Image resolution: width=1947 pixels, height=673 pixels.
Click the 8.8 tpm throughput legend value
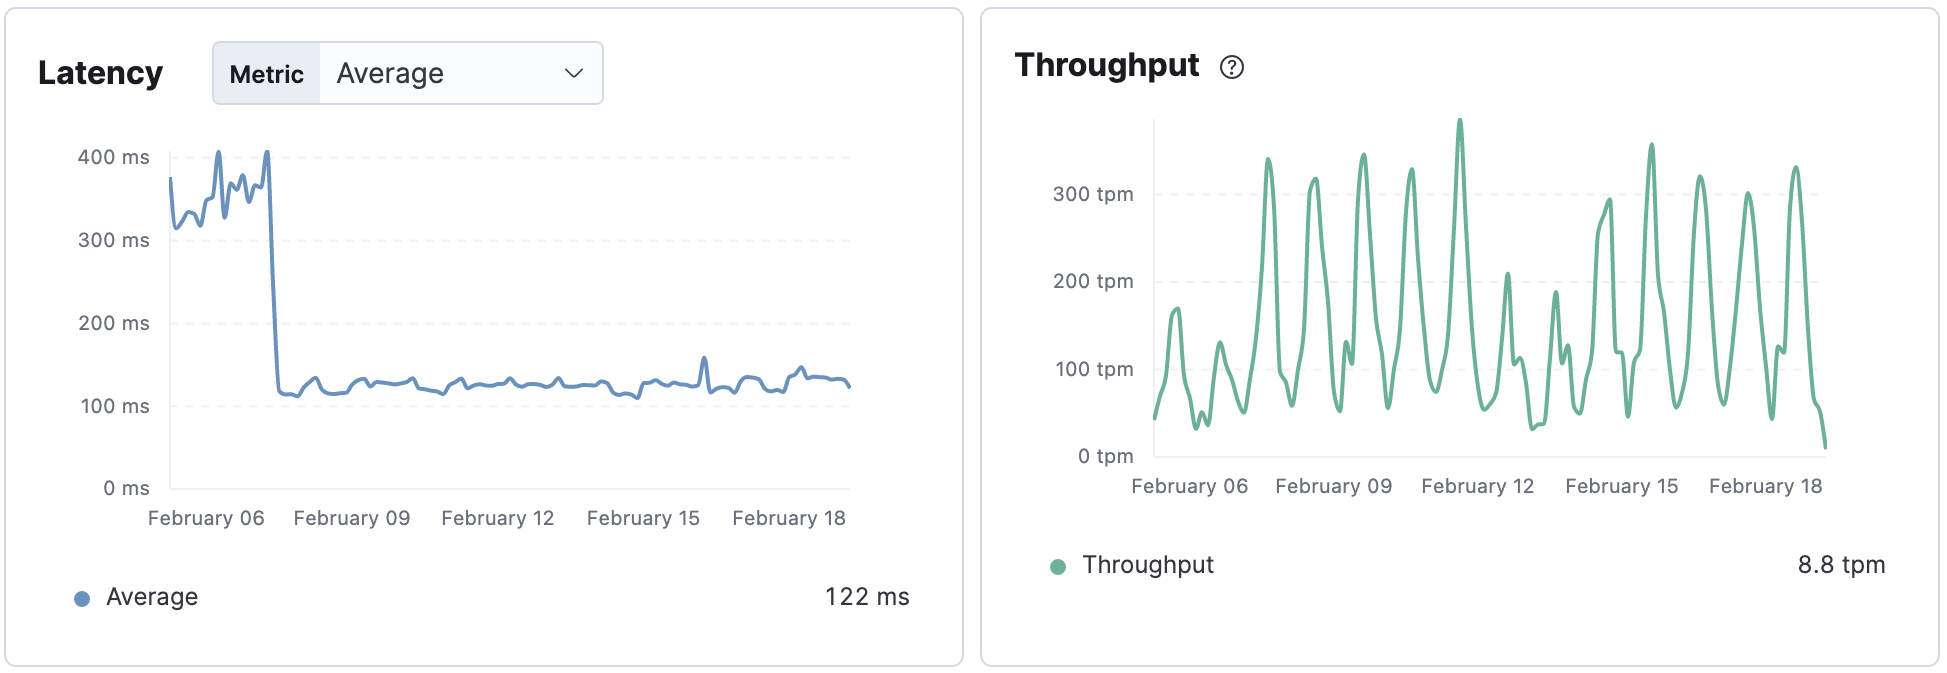pyautogui.click(x=1841, y=565)
